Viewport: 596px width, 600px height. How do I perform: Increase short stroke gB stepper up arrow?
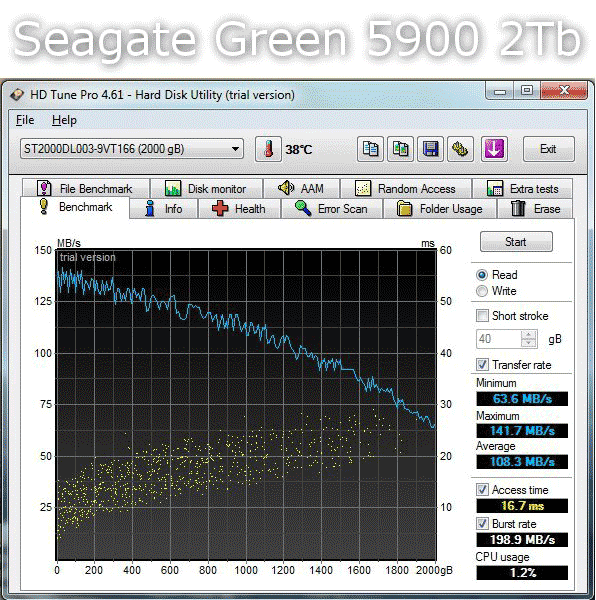coord(529,335)
